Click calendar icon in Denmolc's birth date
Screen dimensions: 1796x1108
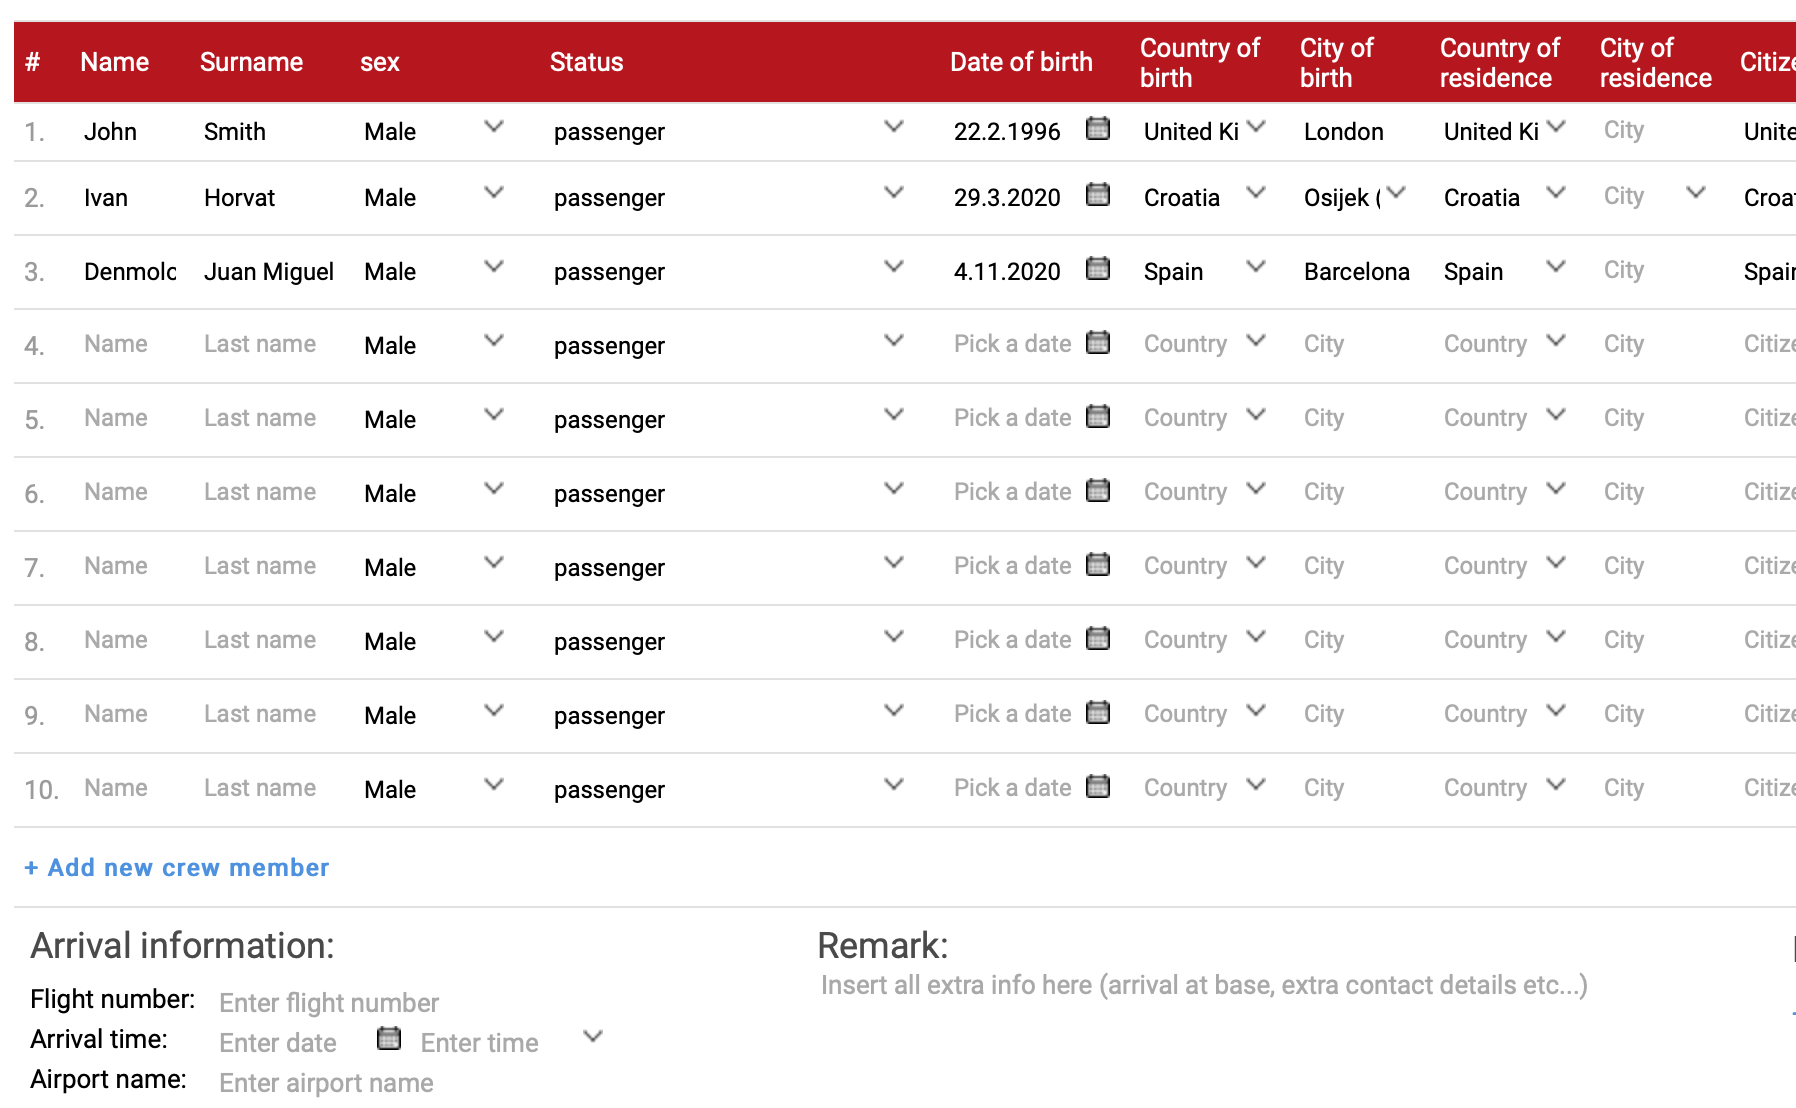(1098, 269)
